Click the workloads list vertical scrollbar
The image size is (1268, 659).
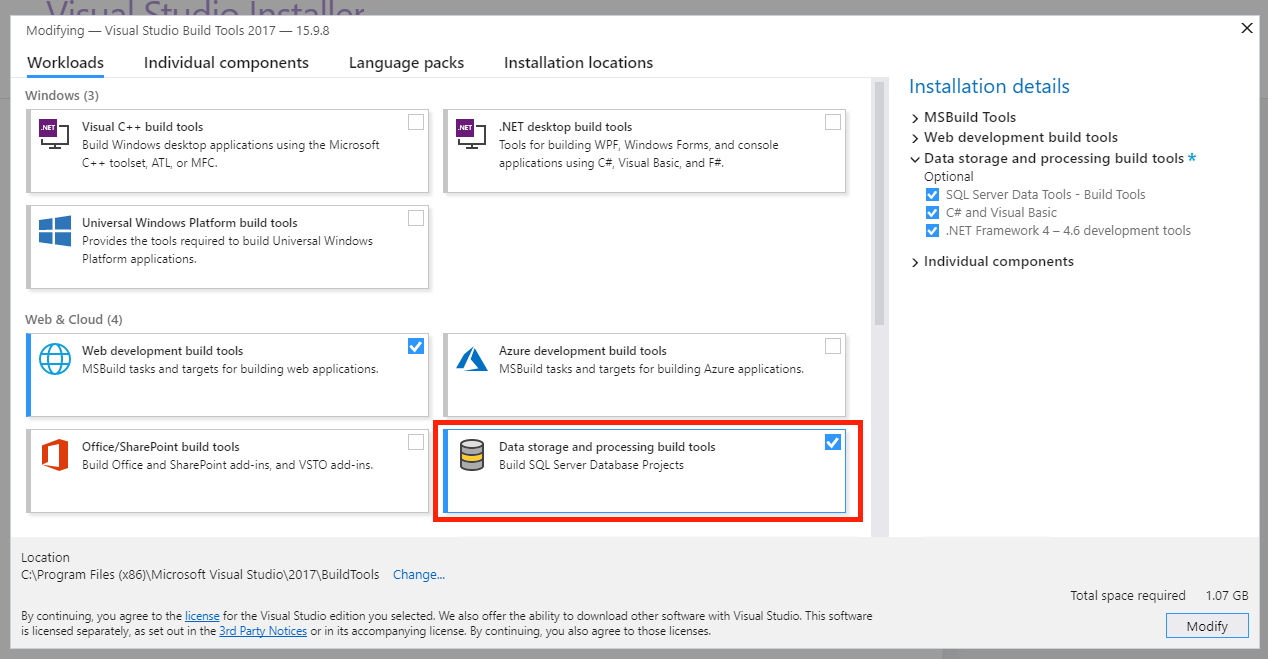(x=879, y=203)
